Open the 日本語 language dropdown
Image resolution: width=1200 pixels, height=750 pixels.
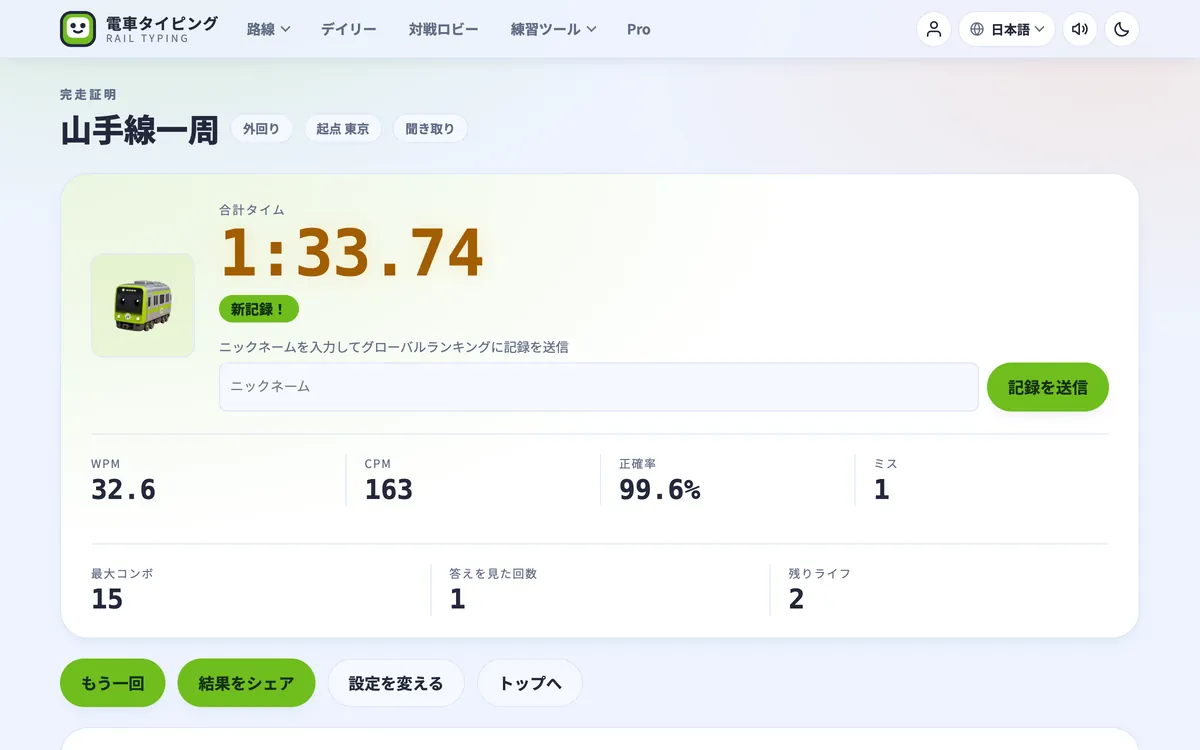pyautogui.click(x=1007, y=29)
